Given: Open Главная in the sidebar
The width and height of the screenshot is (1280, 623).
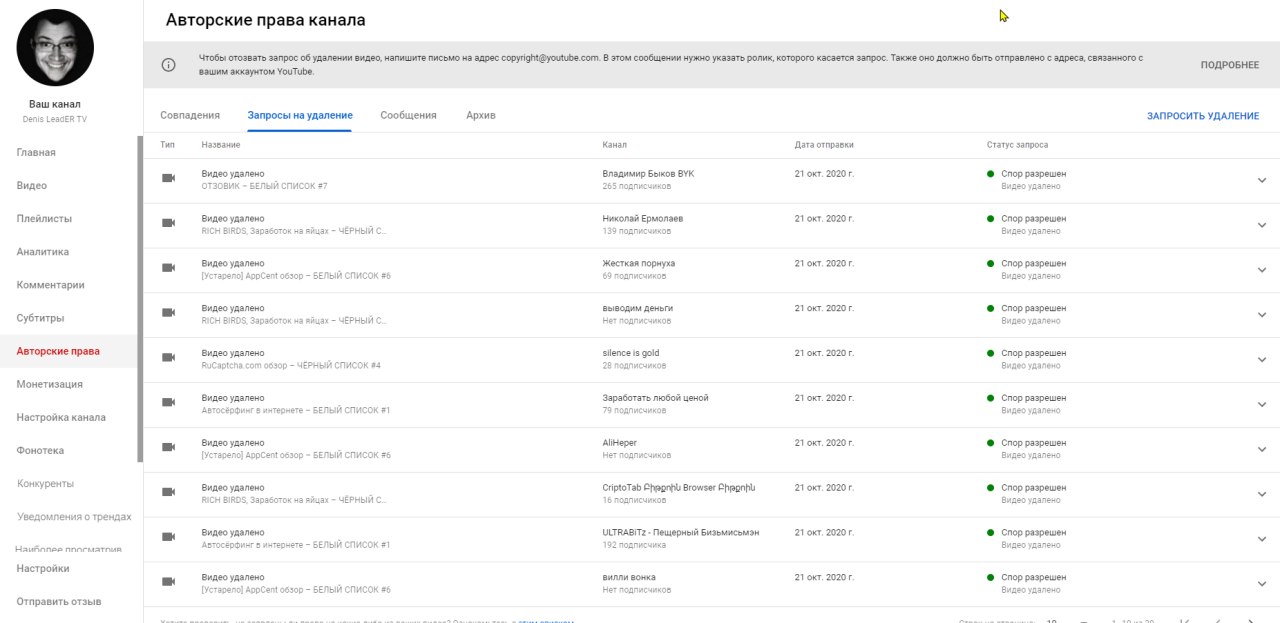Looking at the screenshot, I should click(x=36, y=152).
